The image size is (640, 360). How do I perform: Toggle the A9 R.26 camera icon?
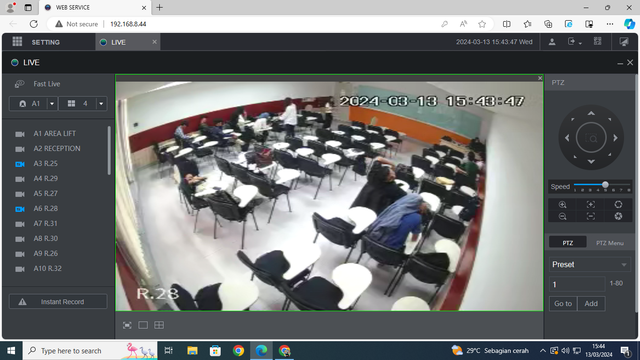click(20, 254)
